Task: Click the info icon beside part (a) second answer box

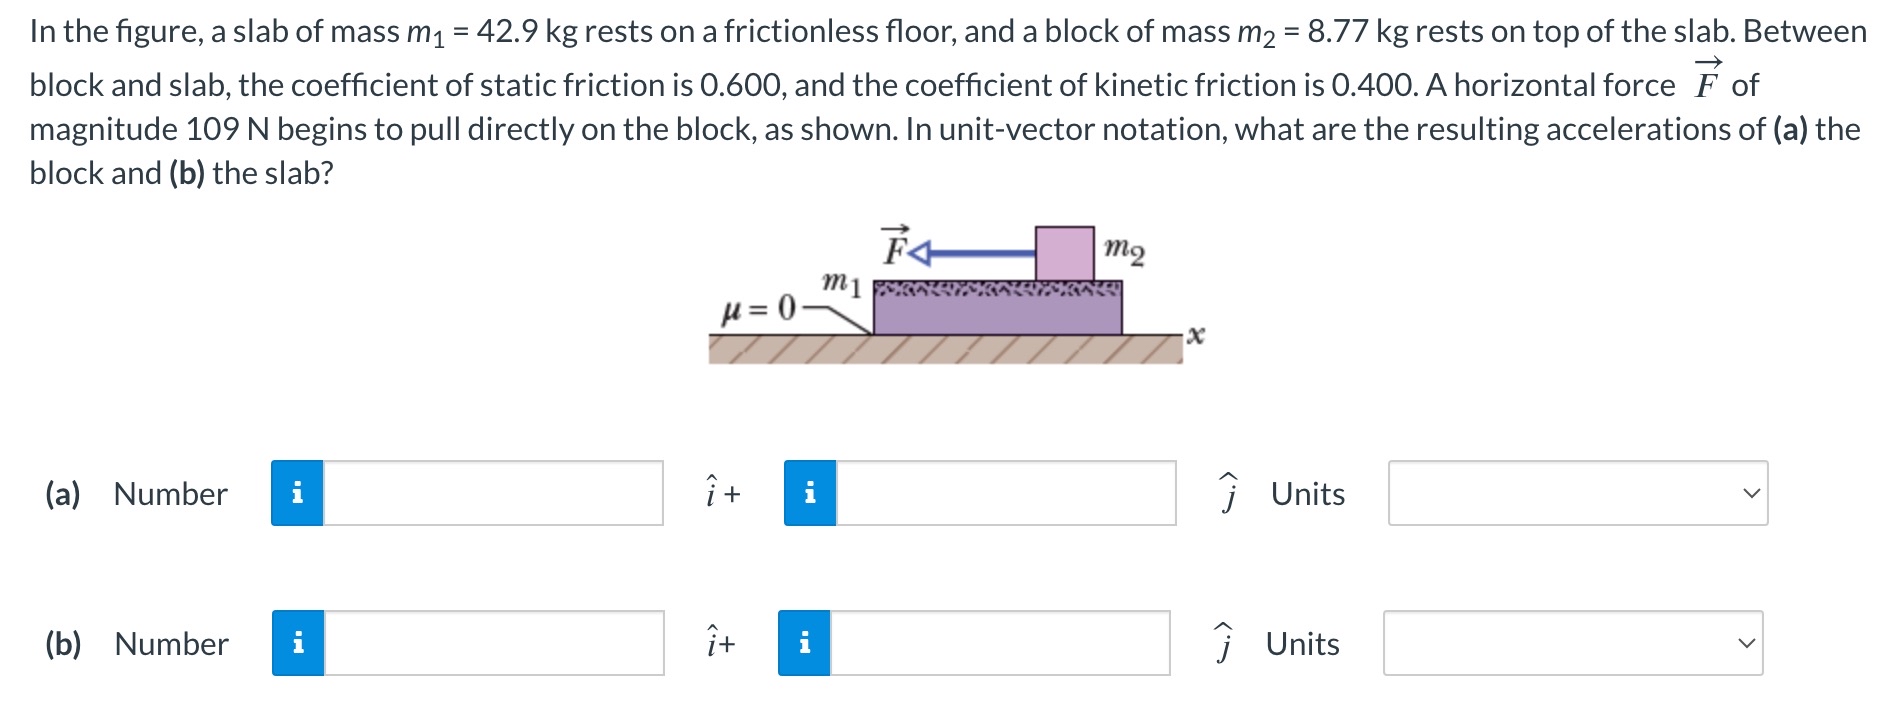Action: click(811, 493)
